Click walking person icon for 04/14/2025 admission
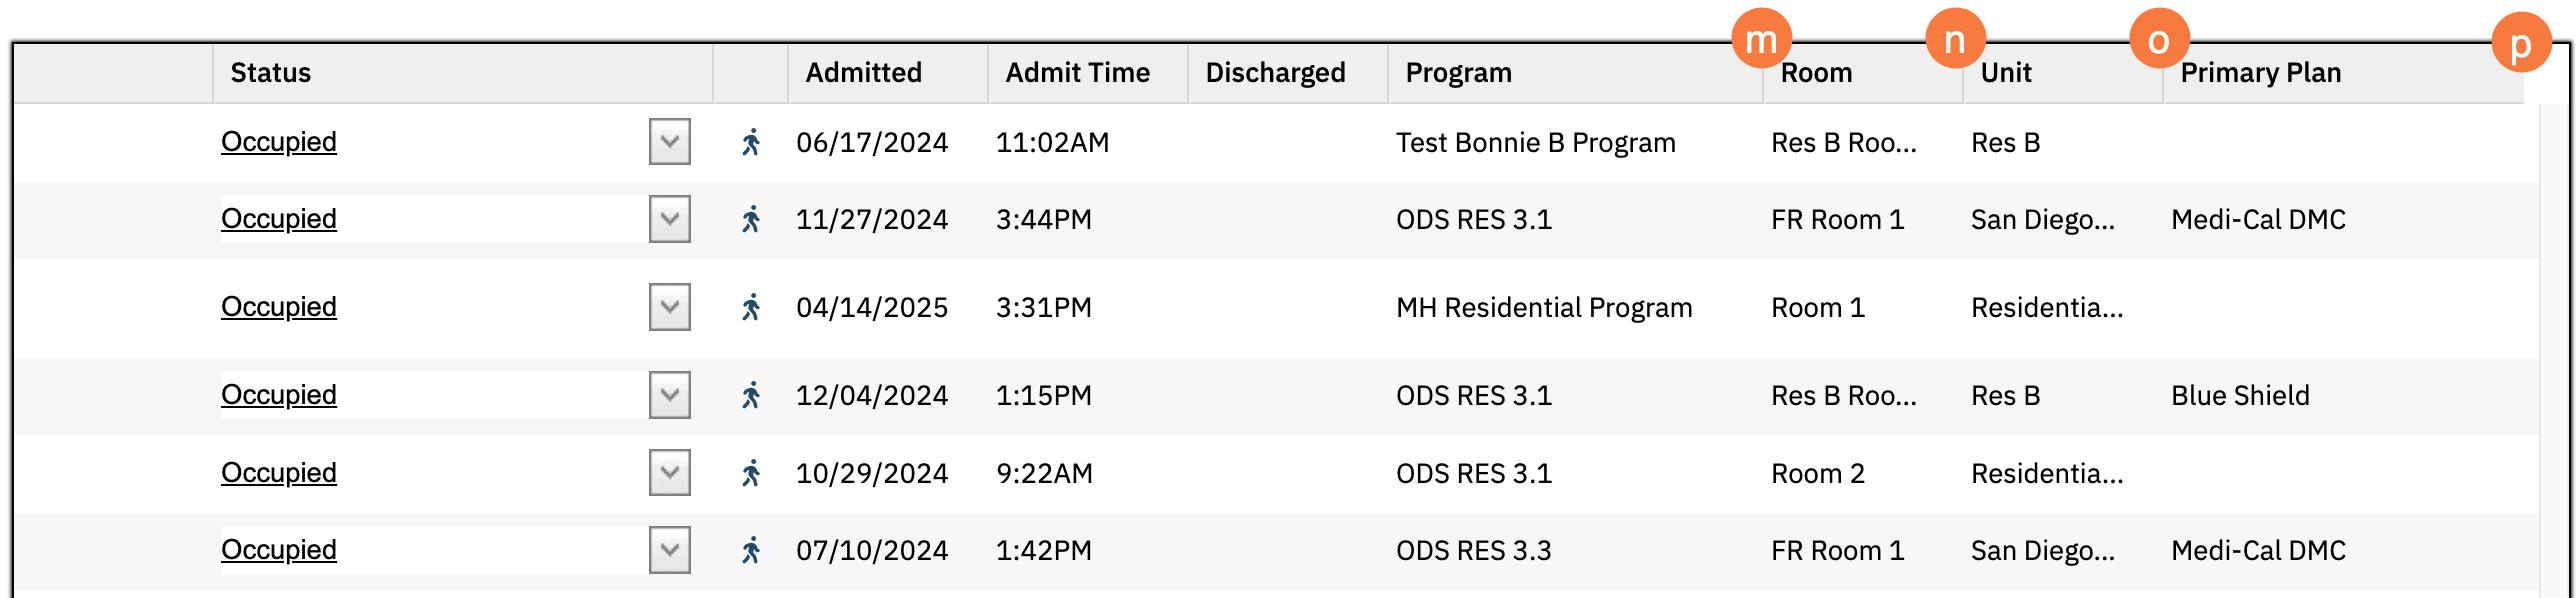Image resolution: width=2576 pixels, height=598 pixels. (751, 307)
